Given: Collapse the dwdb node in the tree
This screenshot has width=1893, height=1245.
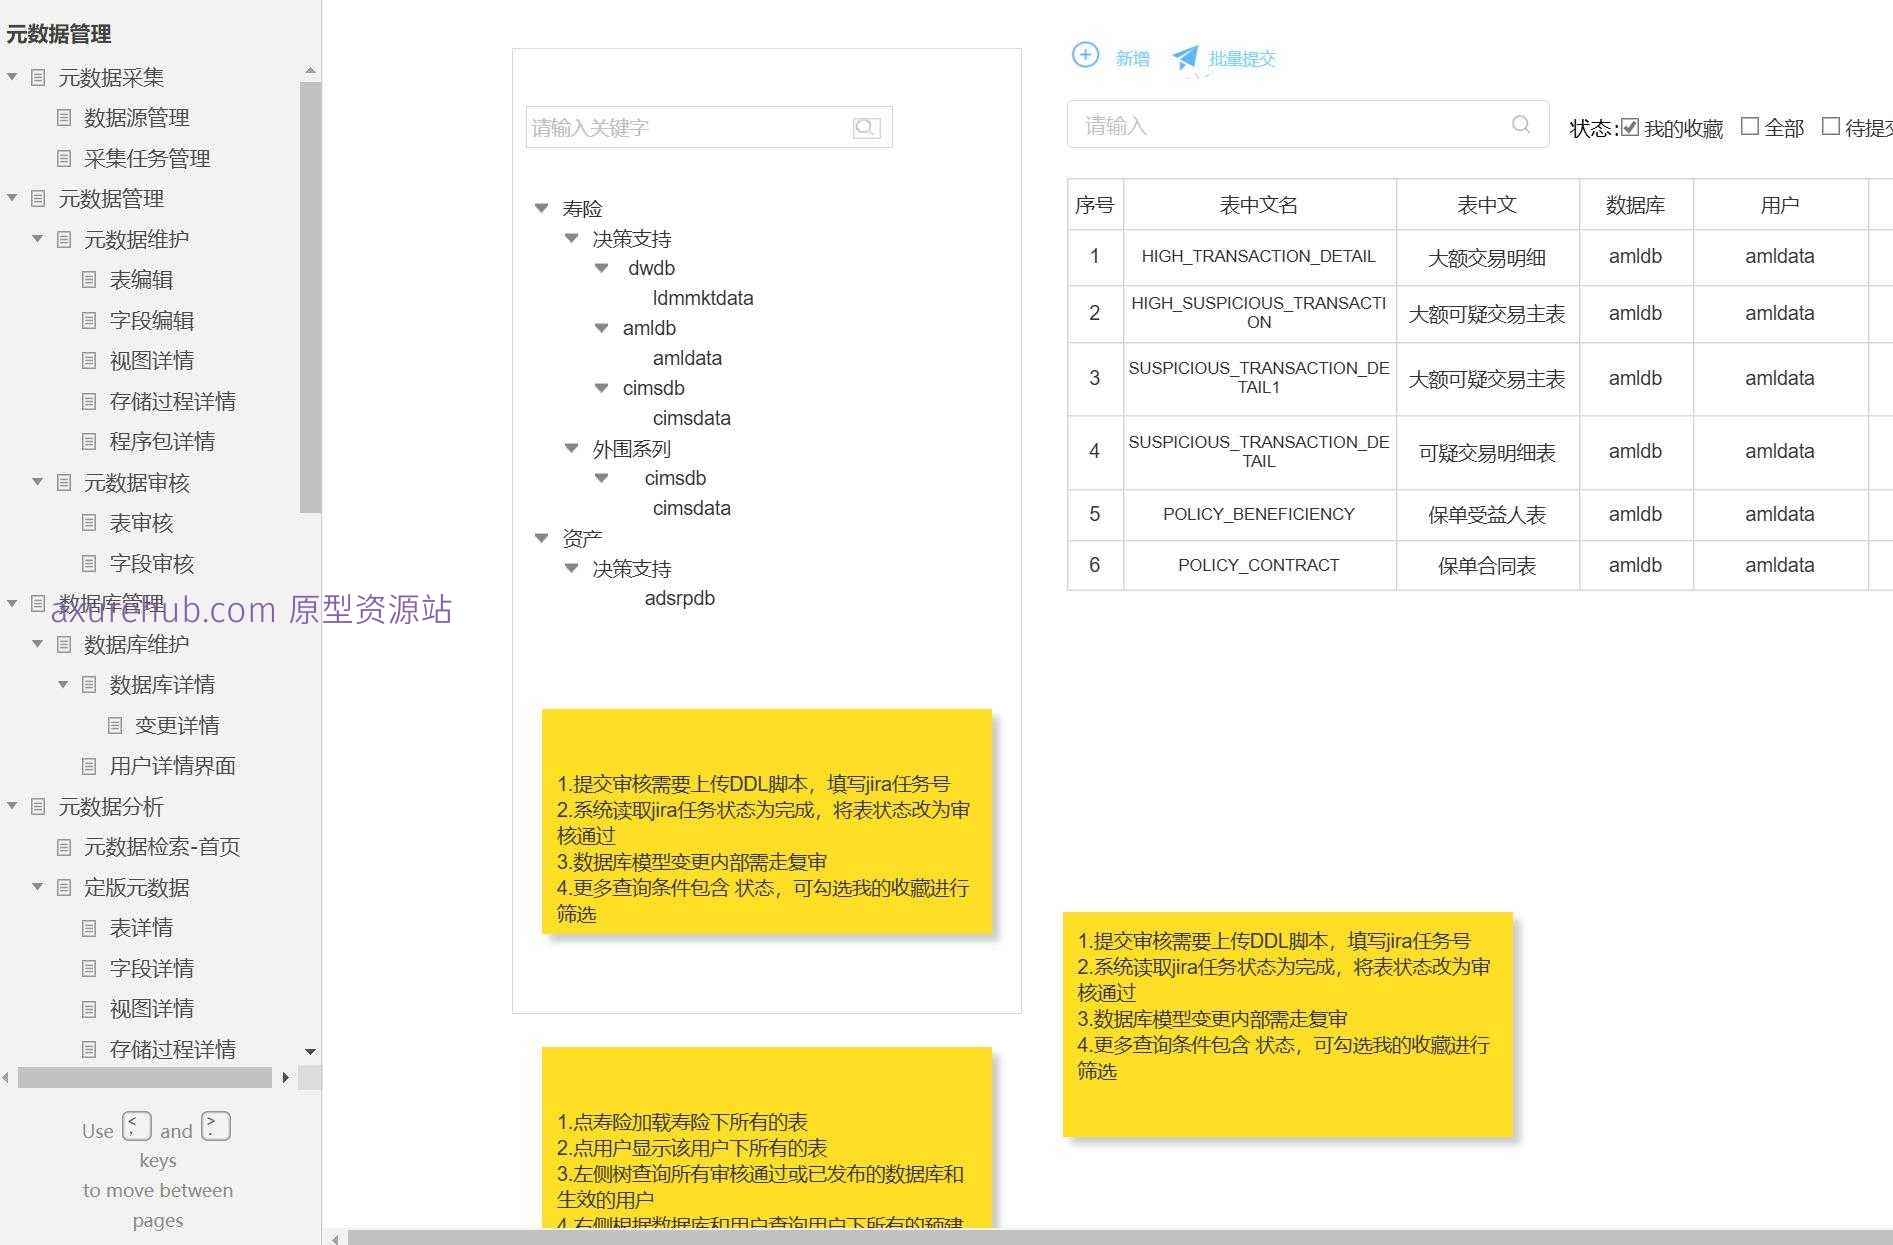Looking at the screenshot, I should (x=601, y=268).
